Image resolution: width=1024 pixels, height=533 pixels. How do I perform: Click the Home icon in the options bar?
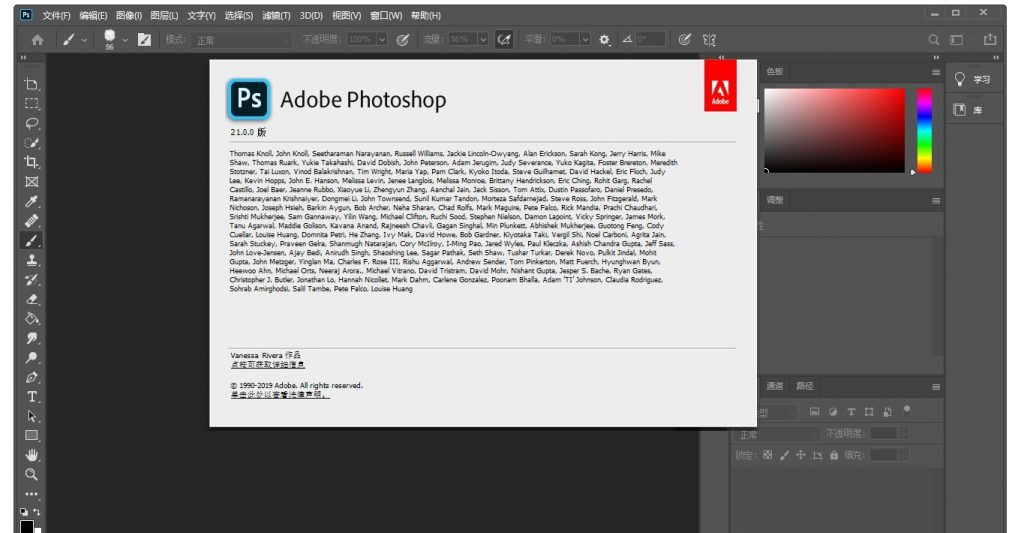(x=37, y=40)
